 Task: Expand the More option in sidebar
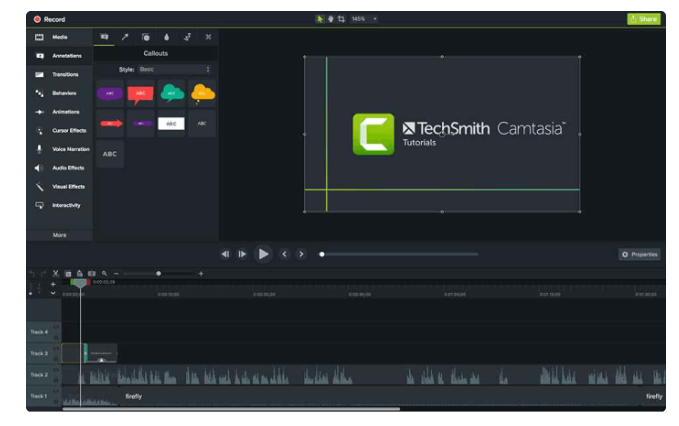pyautogui.click(x=60, y=235)
